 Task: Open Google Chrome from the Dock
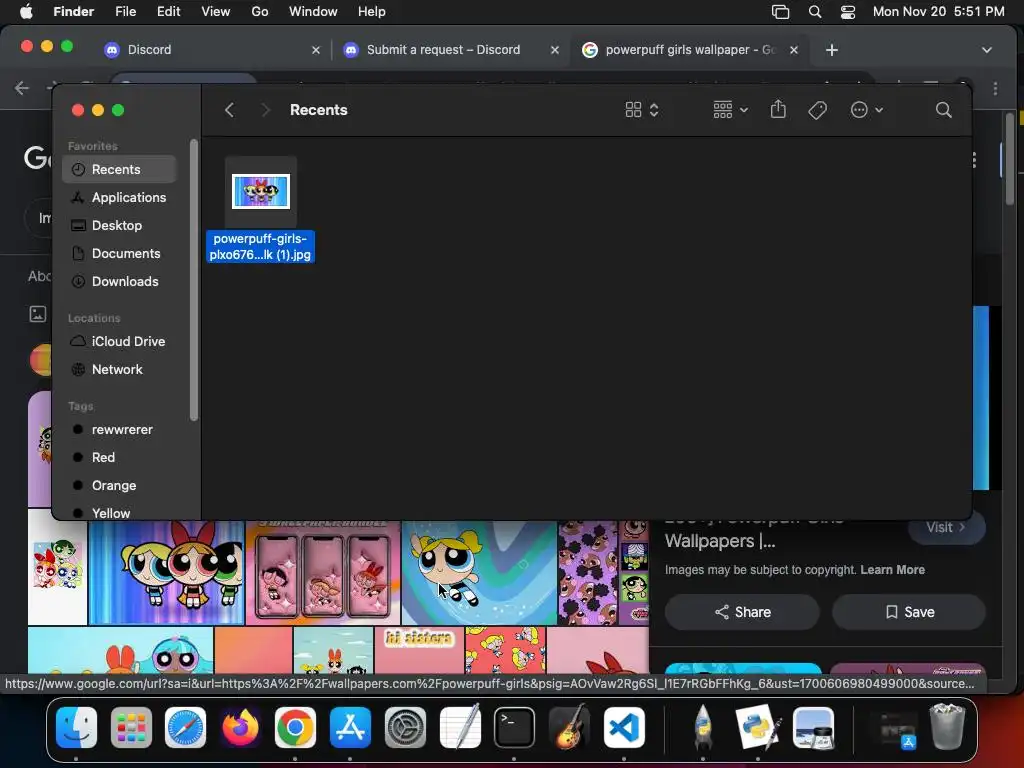[x=295, y=728]
